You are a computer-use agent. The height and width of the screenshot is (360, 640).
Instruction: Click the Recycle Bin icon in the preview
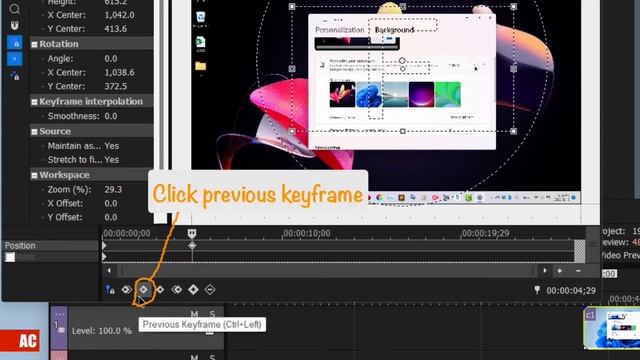point(200,18)
